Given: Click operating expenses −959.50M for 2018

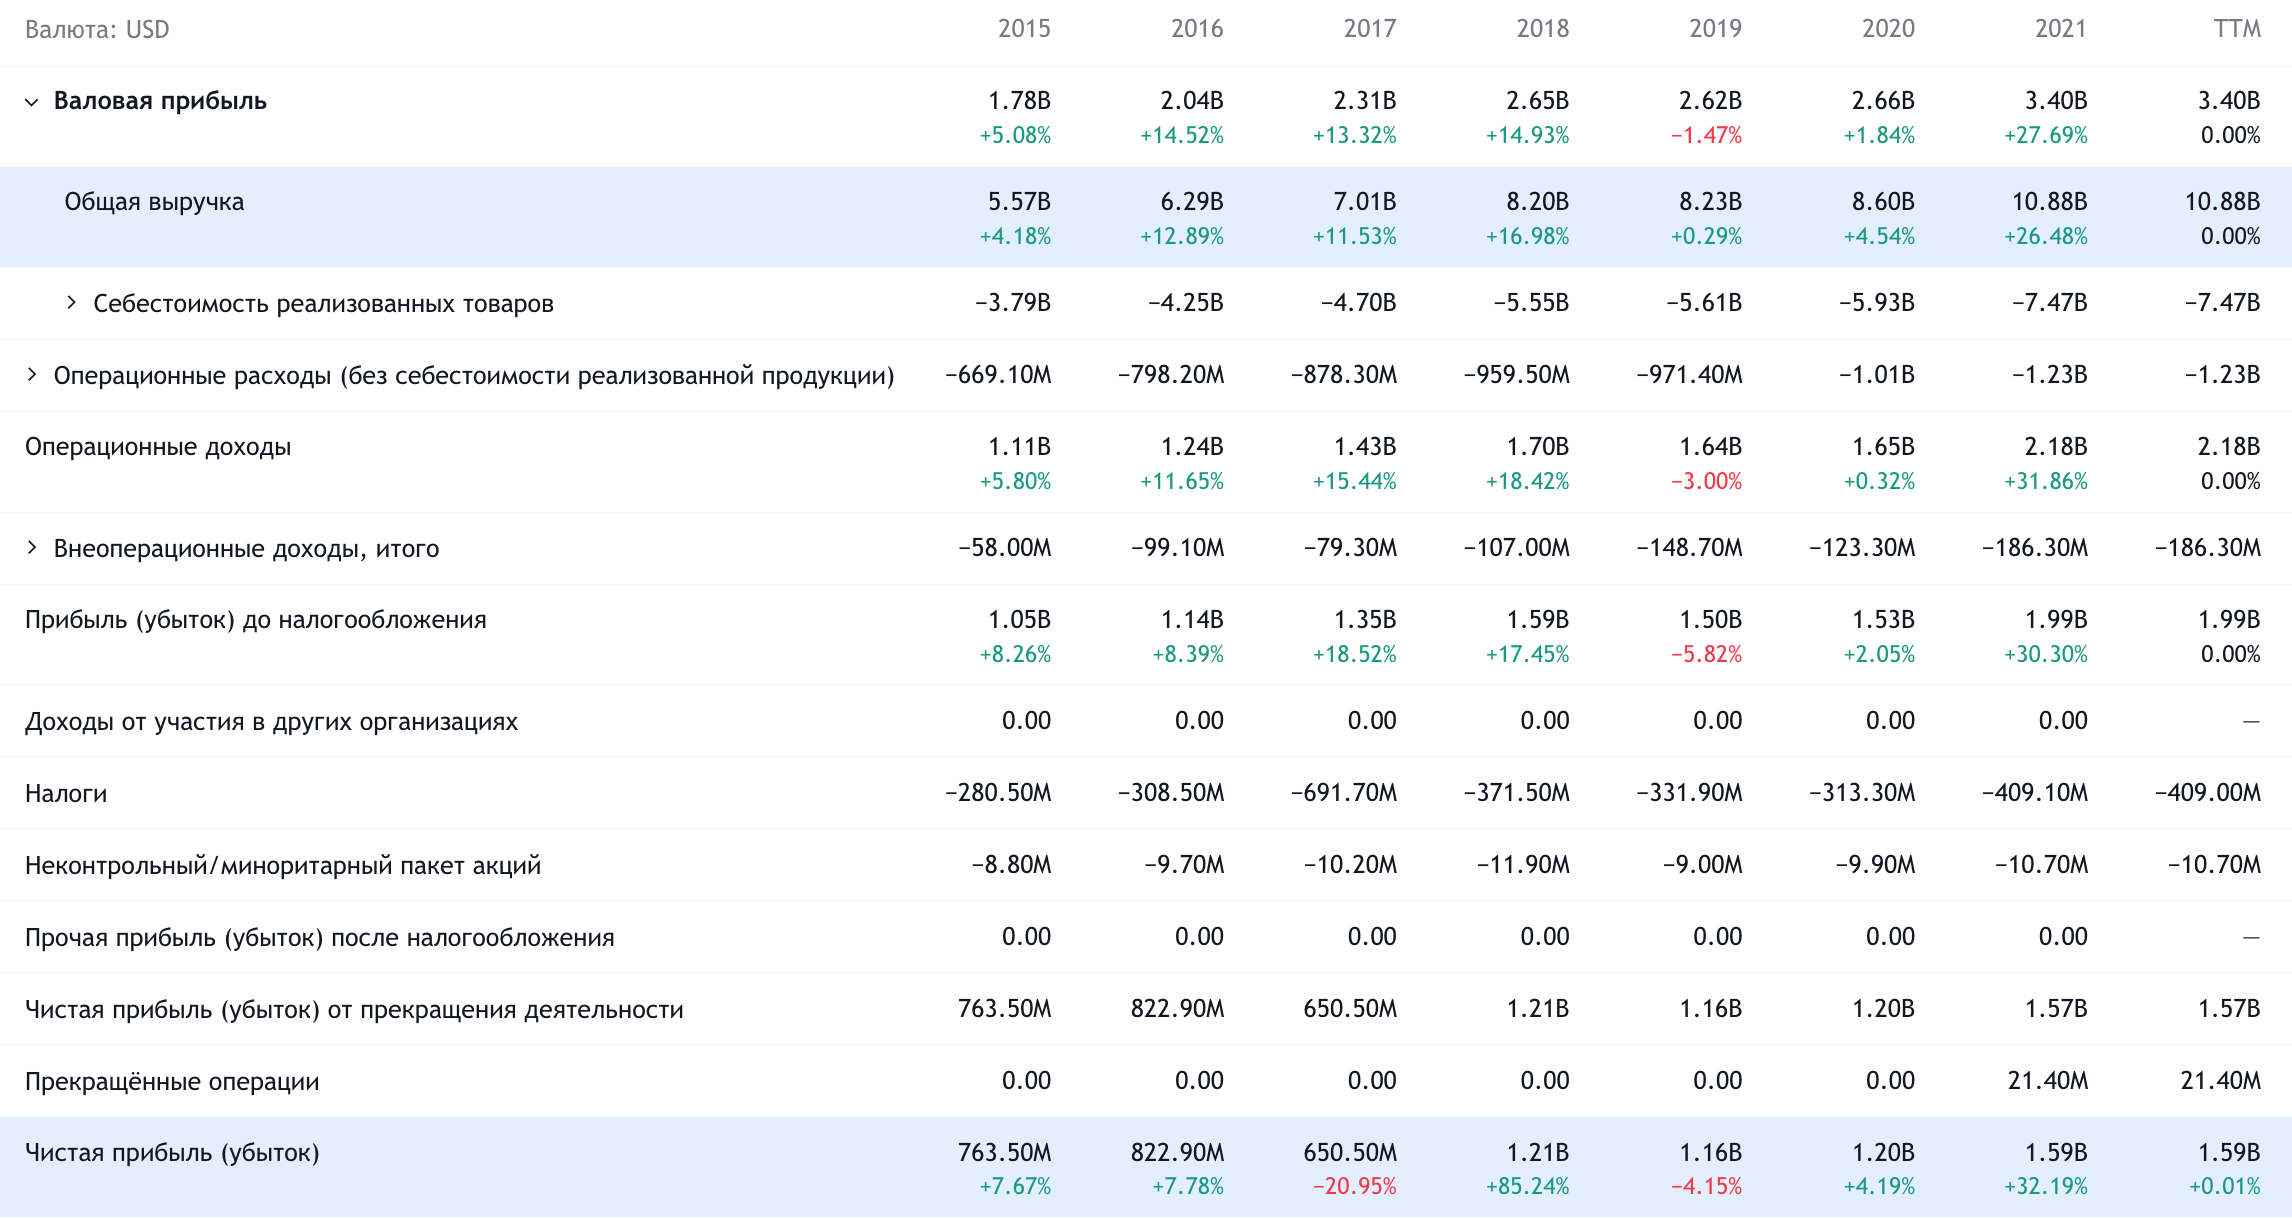Looking at the screenshot, I should [x=1517, y=375].
